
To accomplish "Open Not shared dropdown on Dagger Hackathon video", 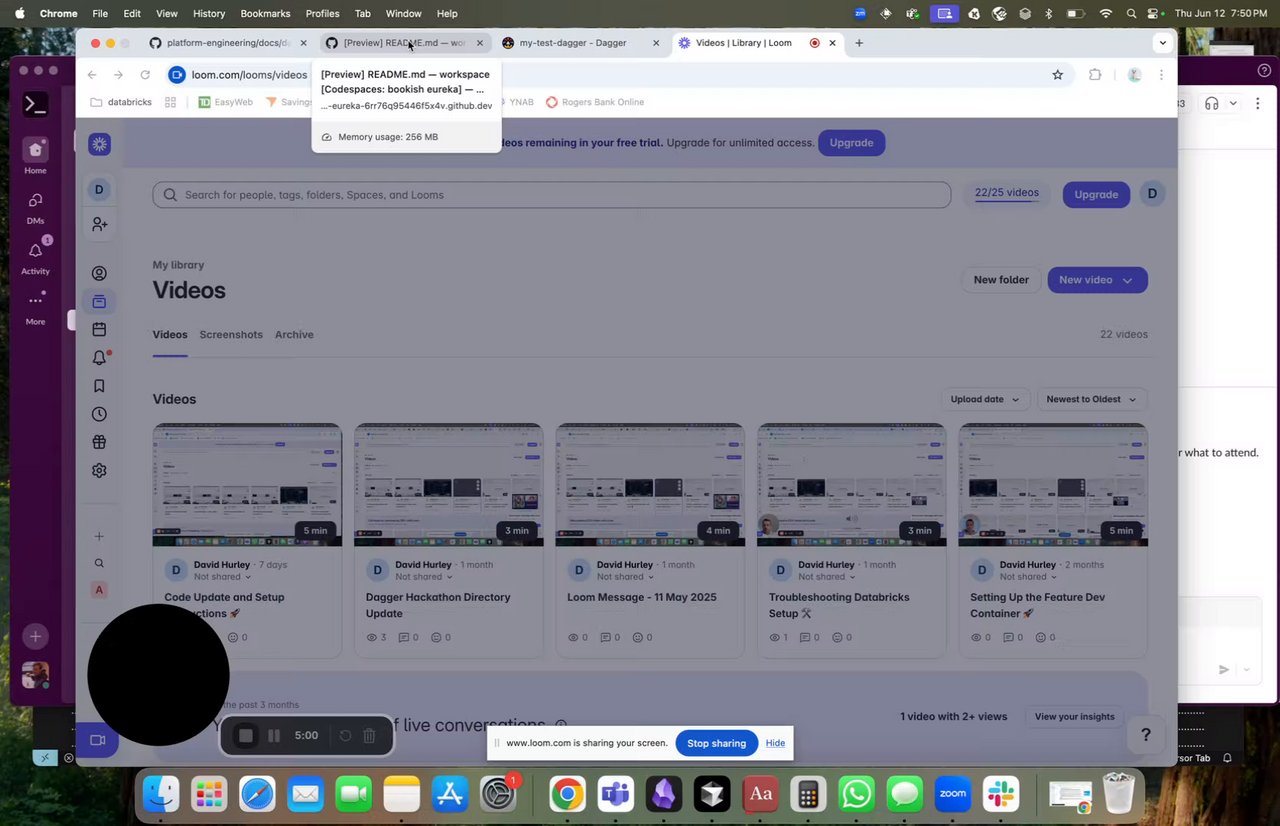I will click(x=423, y=577).
